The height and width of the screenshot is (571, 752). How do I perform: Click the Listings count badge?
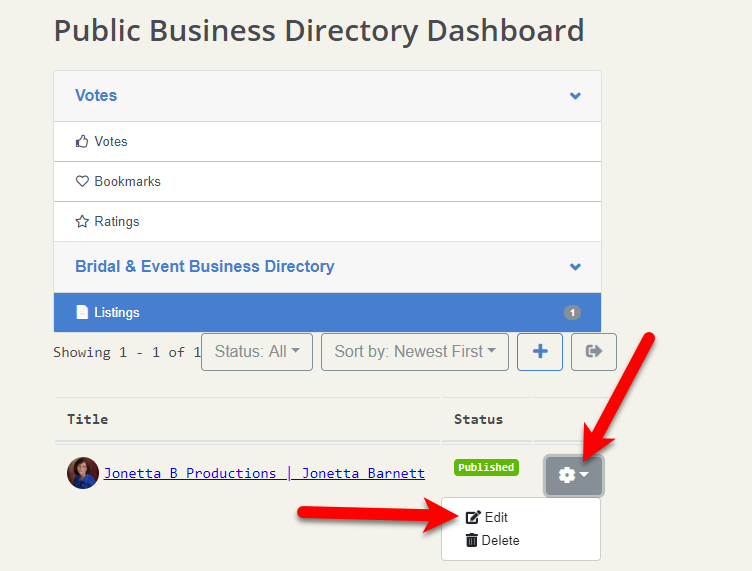[572, 313]
